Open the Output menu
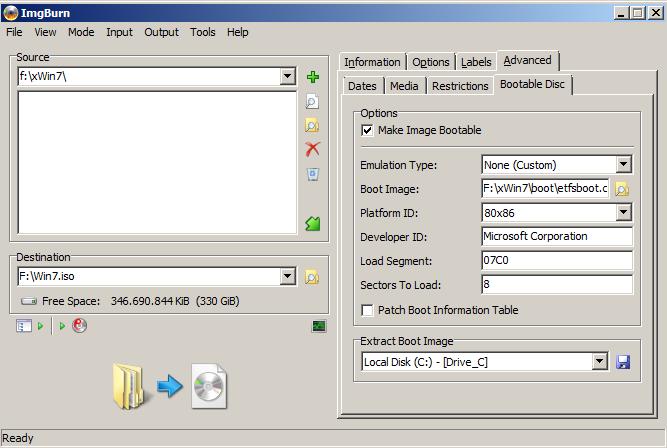The height and width of the screenshot is (448, 667). coord(161,32)
